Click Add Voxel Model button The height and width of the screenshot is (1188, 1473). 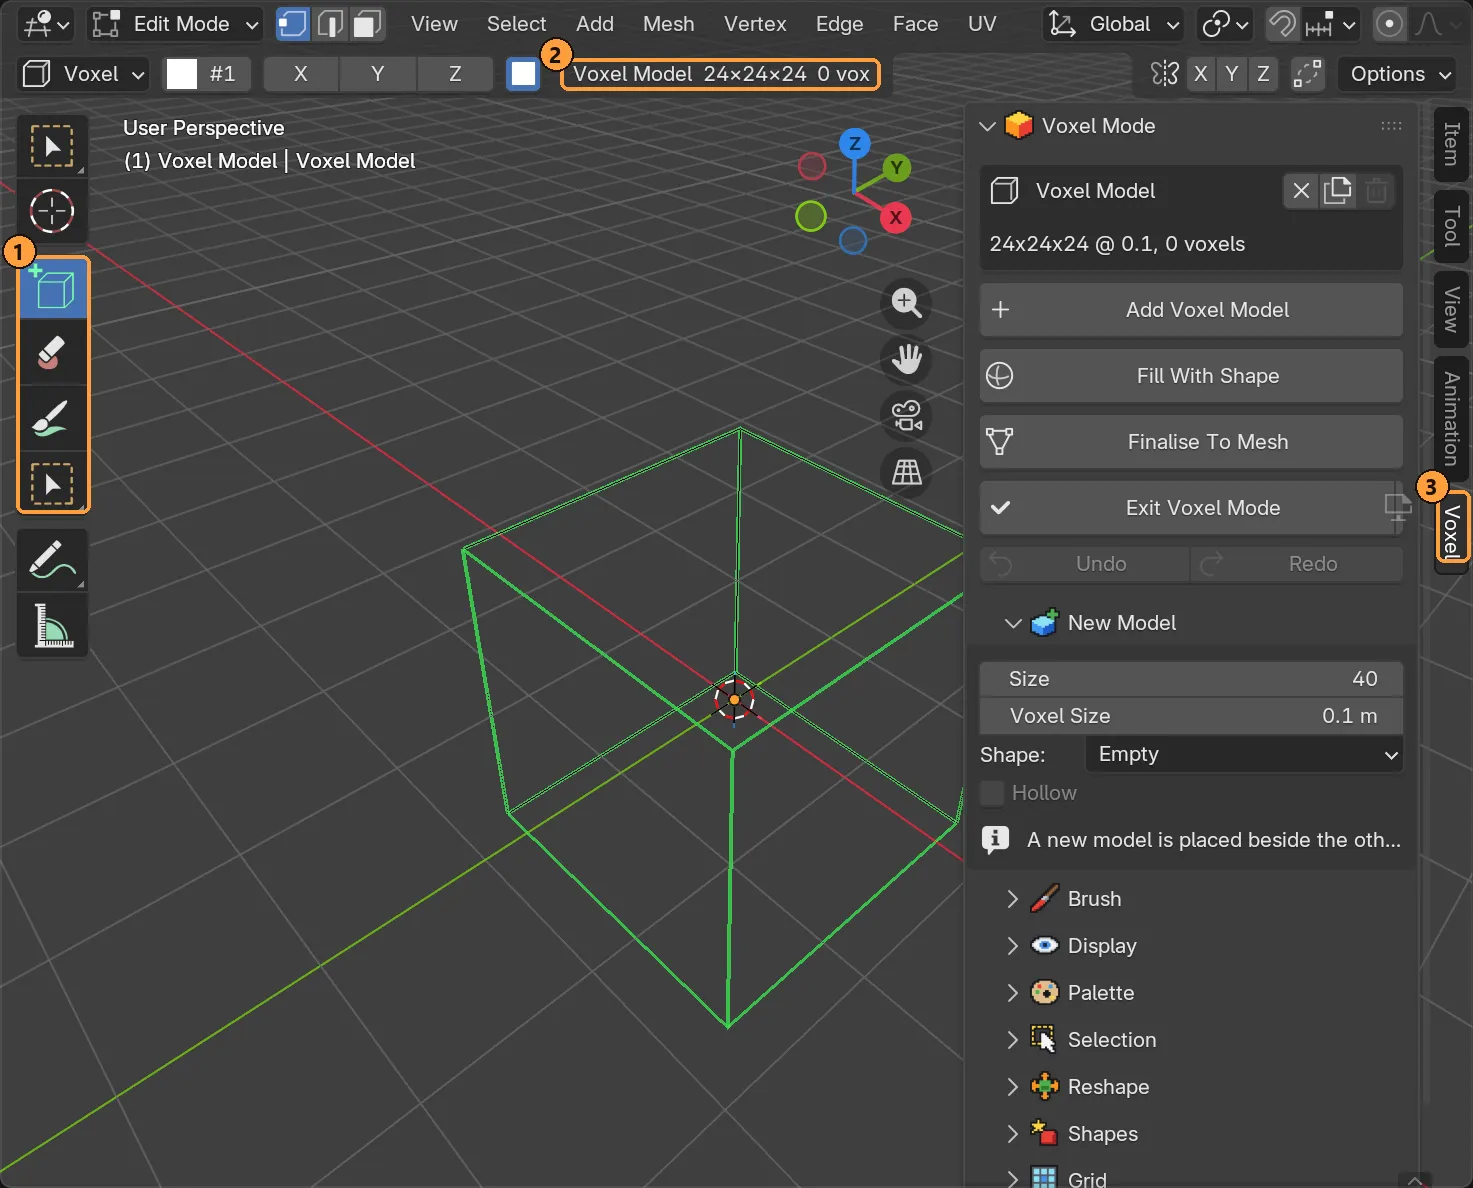(1191, 310)
